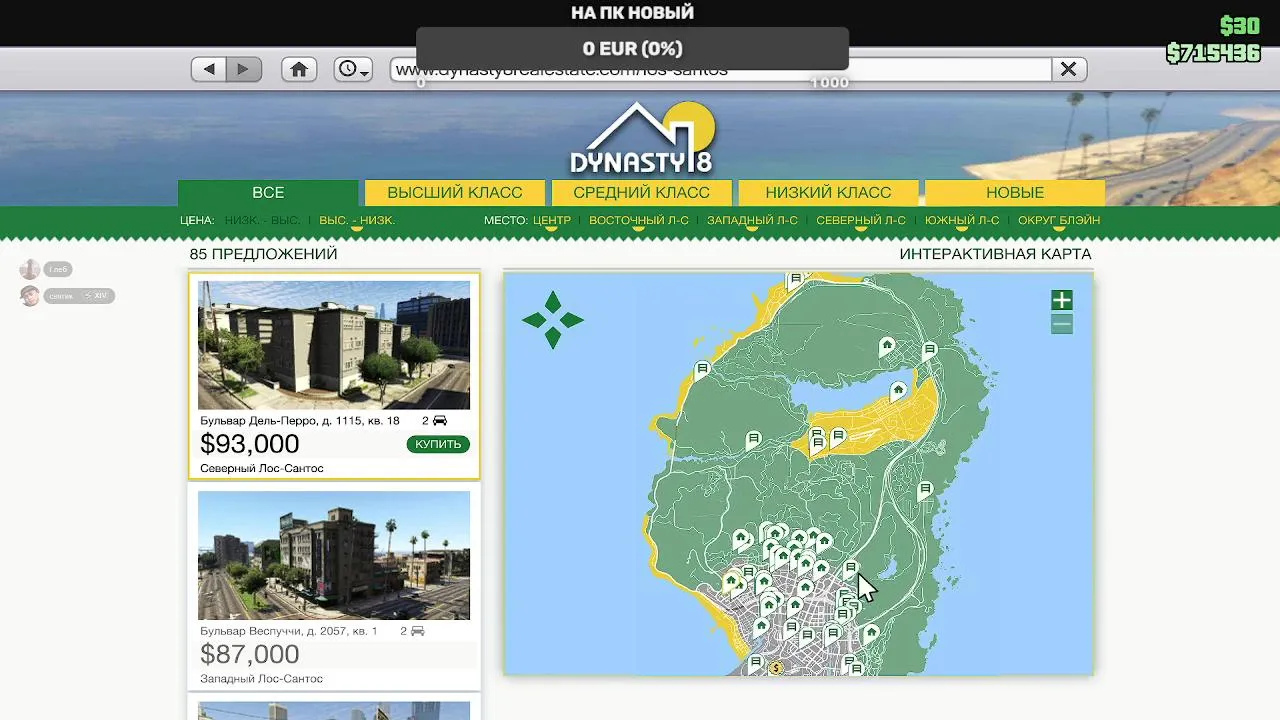Open the НИЗКИЙ КЛАСС tab

[x=828, y=193]
